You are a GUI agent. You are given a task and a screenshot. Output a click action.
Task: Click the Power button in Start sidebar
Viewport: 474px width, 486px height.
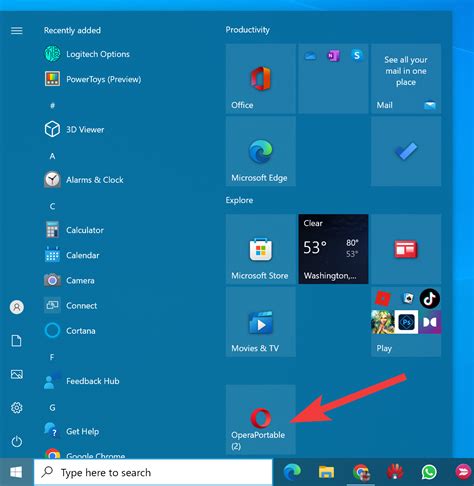point(17,441)
